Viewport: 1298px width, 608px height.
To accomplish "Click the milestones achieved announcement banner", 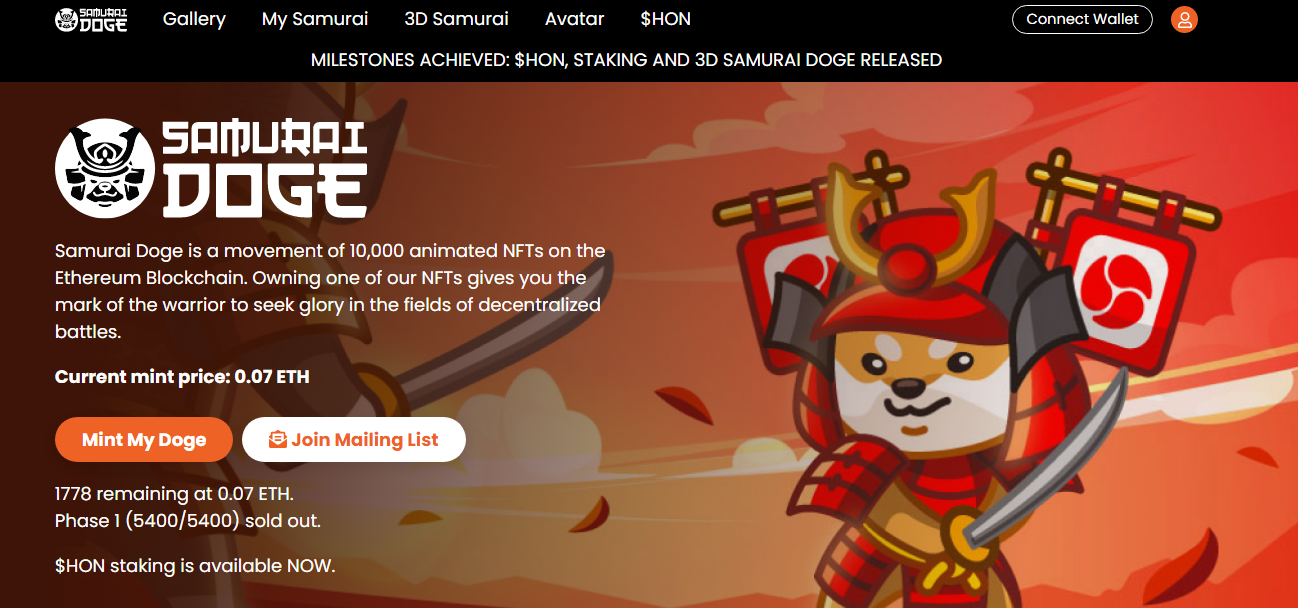I will pyautogui.click(x=627, y=60).
